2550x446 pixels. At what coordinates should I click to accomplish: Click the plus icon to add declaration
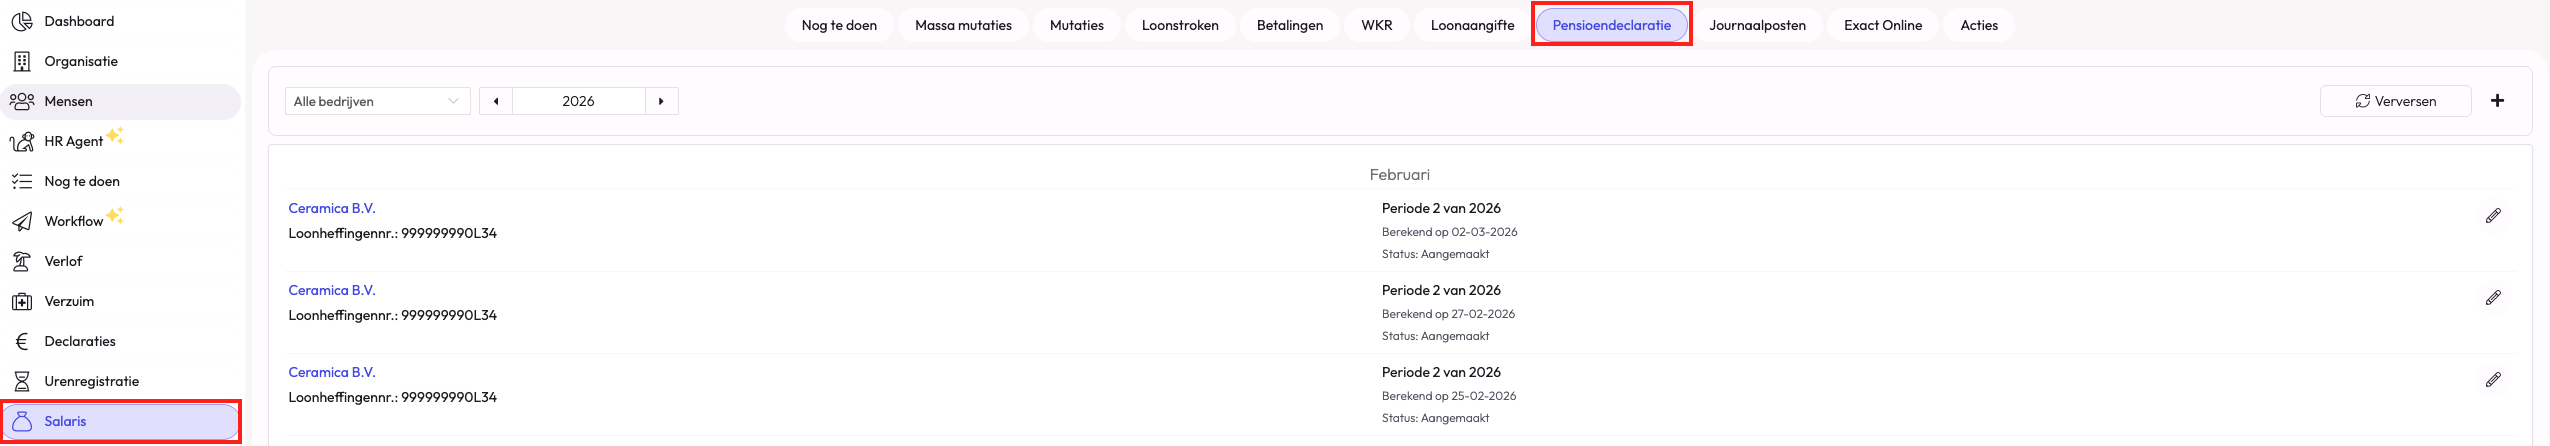click(x=2496, y=101)
